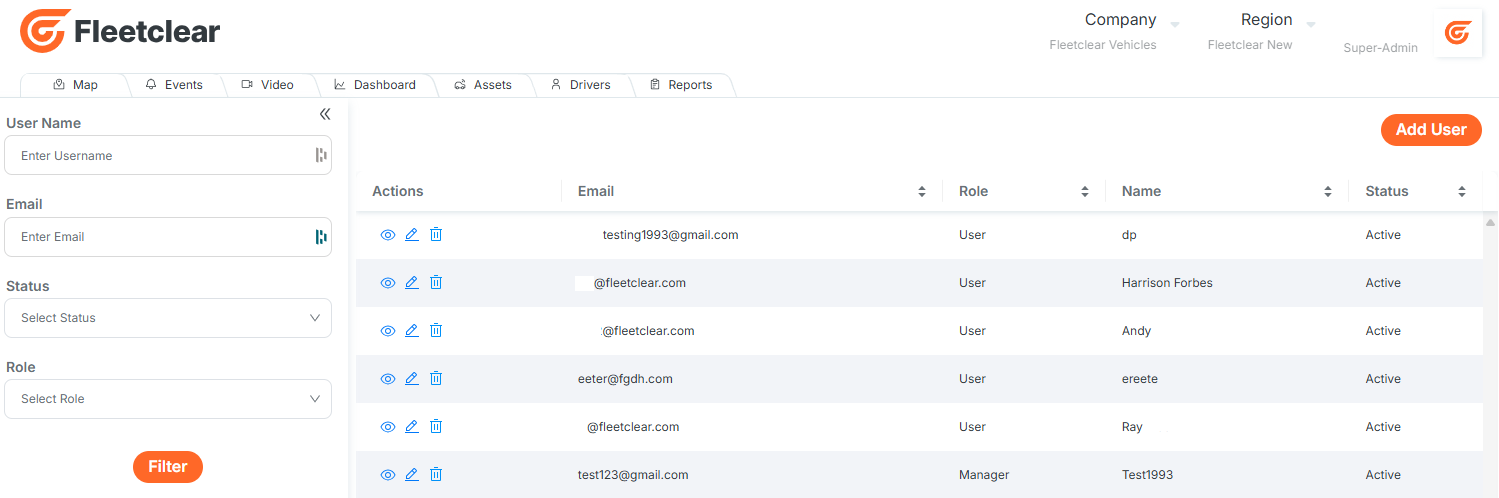Delete the user named Andy via trash icon
The width and height of the screenshot is (1499, 498).
tap(436, 331)
